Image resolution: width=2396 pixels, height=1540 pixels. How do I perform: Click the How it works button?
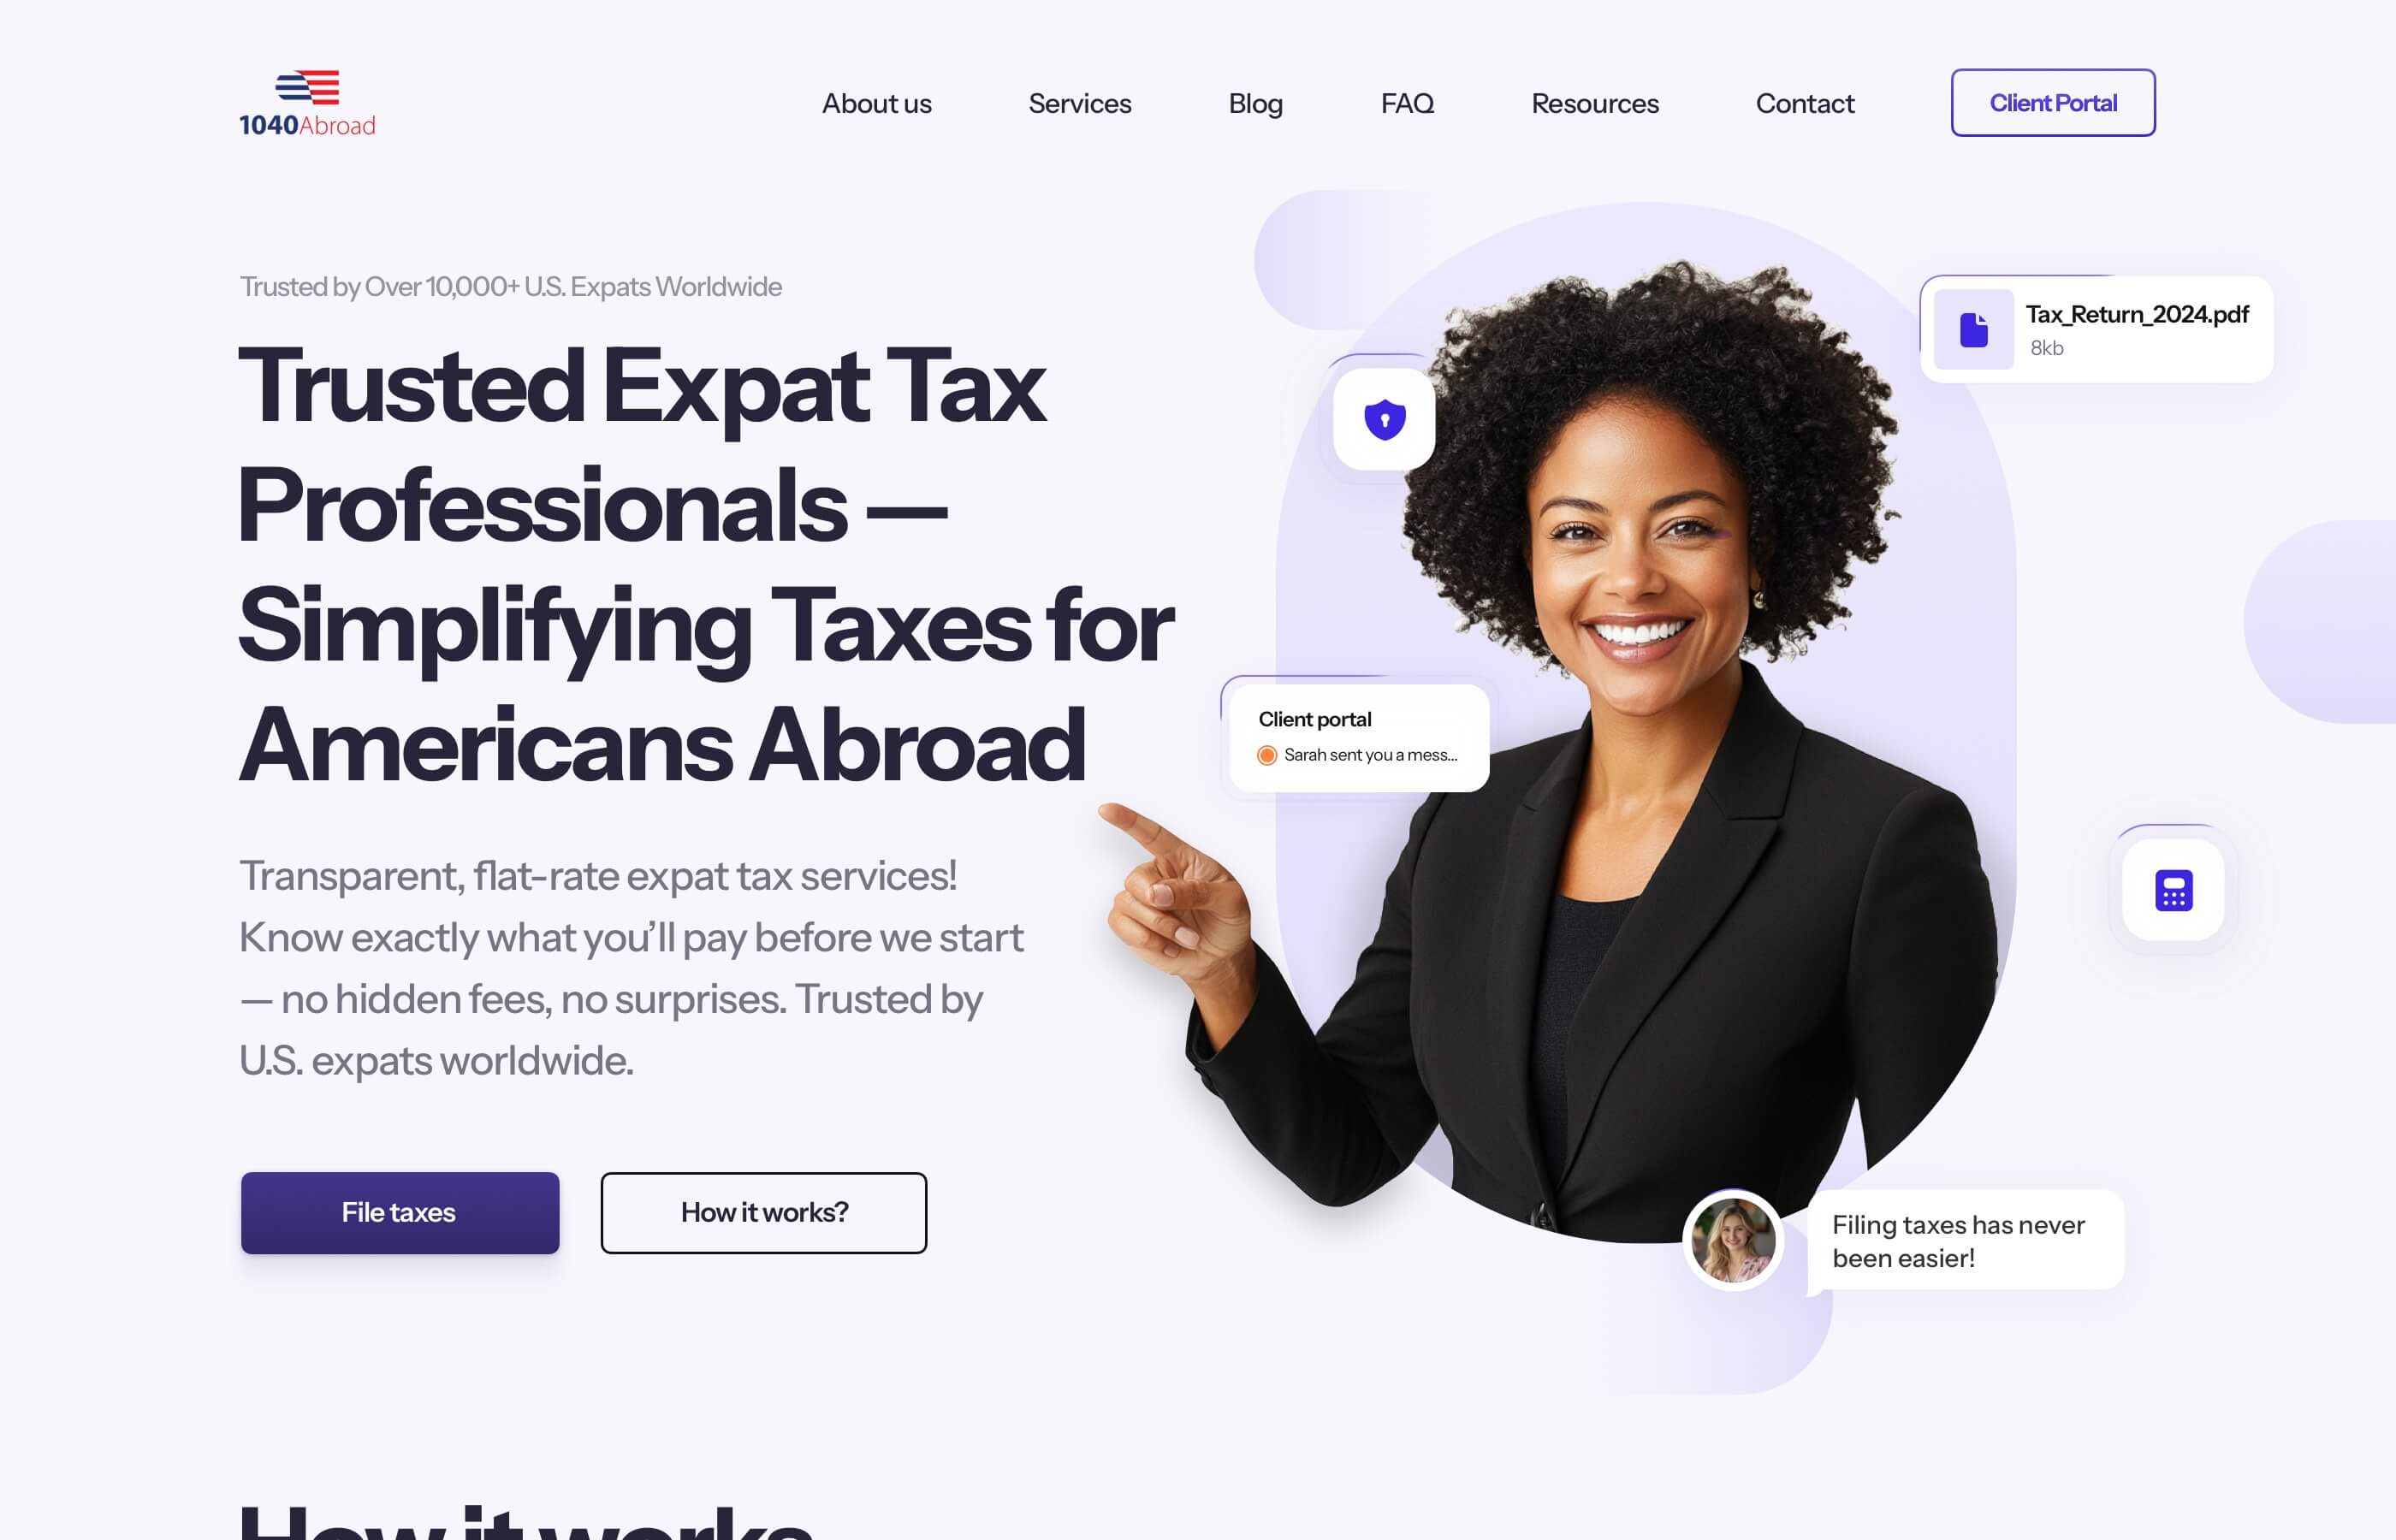click(x=763, y=1211)
